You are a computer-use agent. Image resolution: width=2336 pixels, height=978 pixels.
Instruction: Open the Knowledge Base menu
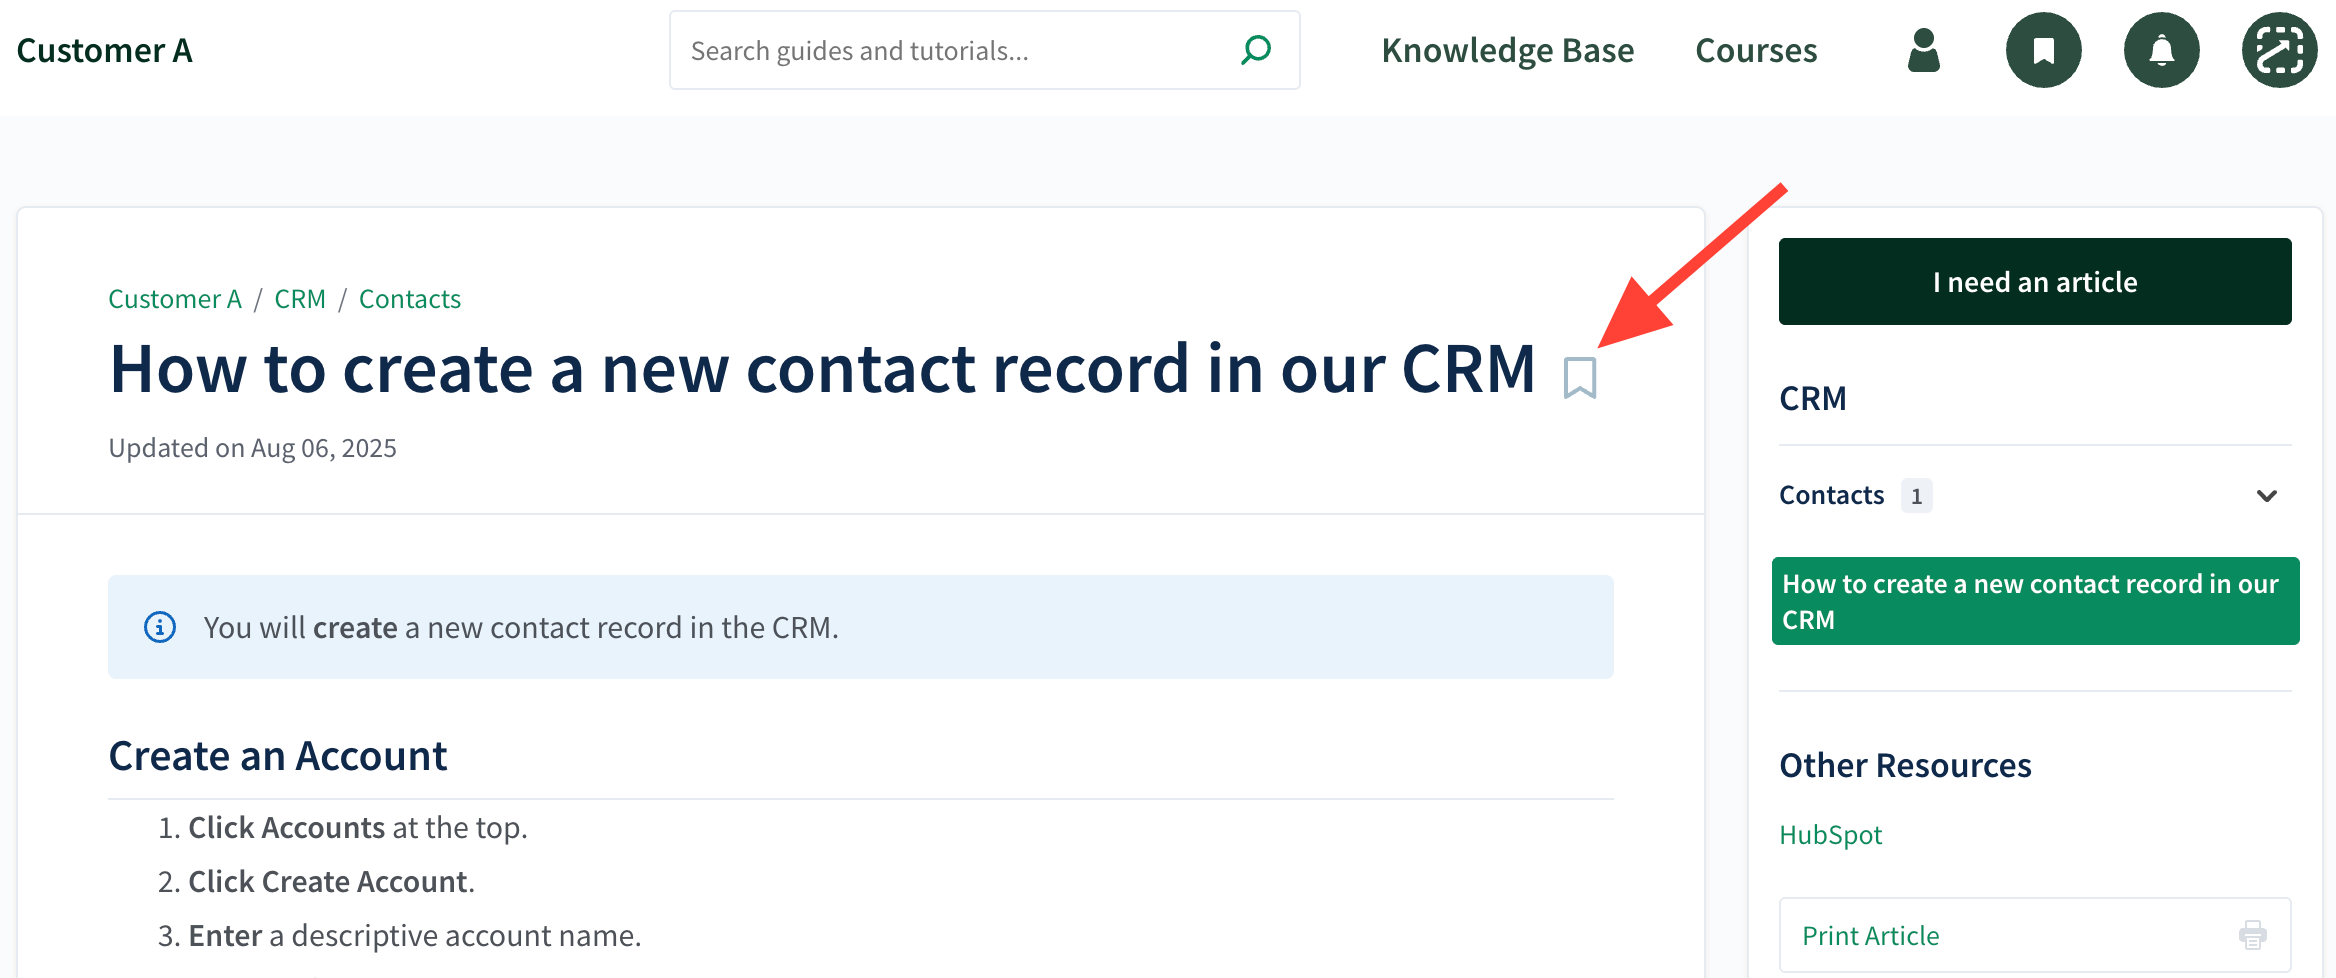pyautogui.click(x=1507, y=50)
